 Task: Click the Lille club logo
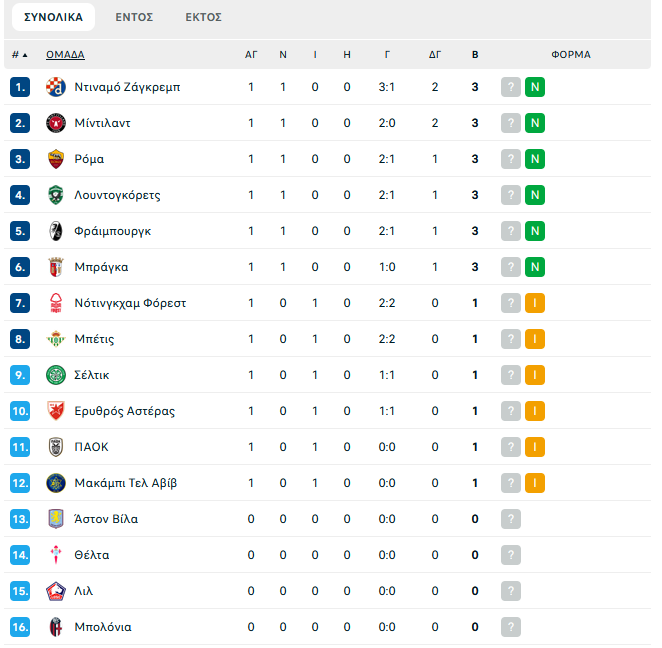(56, 591)
